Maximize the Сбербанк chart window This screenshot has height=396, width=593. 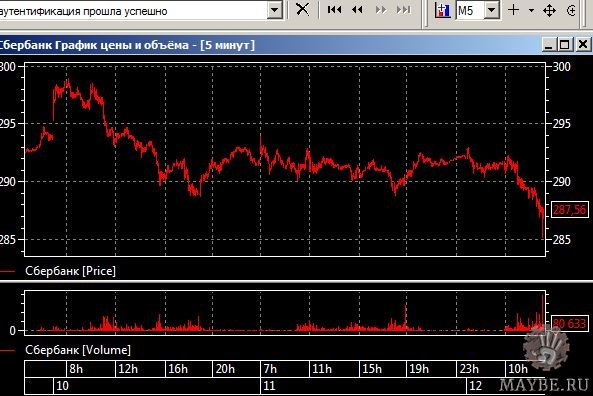564,45
